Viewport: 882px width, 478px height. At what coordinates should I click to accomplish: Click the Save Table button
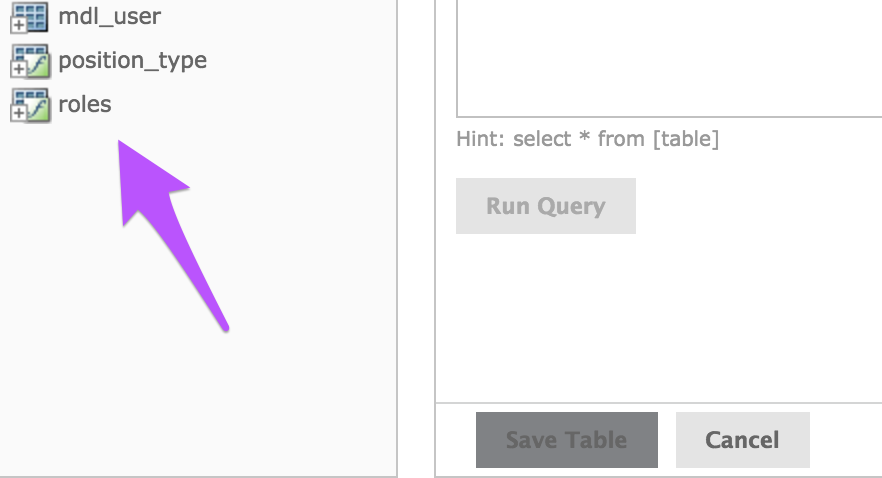coord(566,440)
